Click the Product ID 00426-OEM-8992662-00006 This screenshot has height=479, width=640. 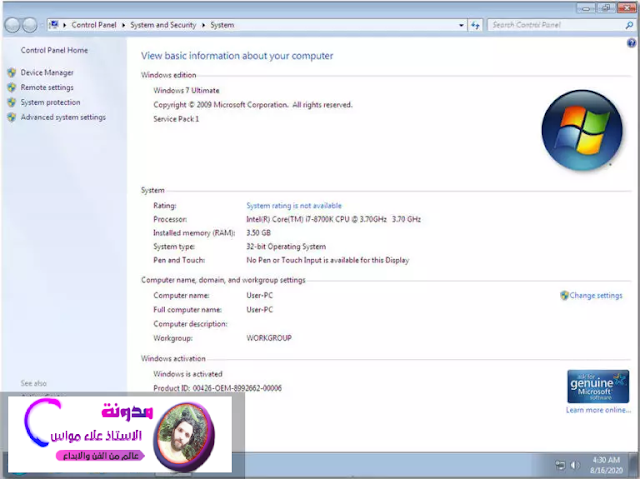pos(217,388)
